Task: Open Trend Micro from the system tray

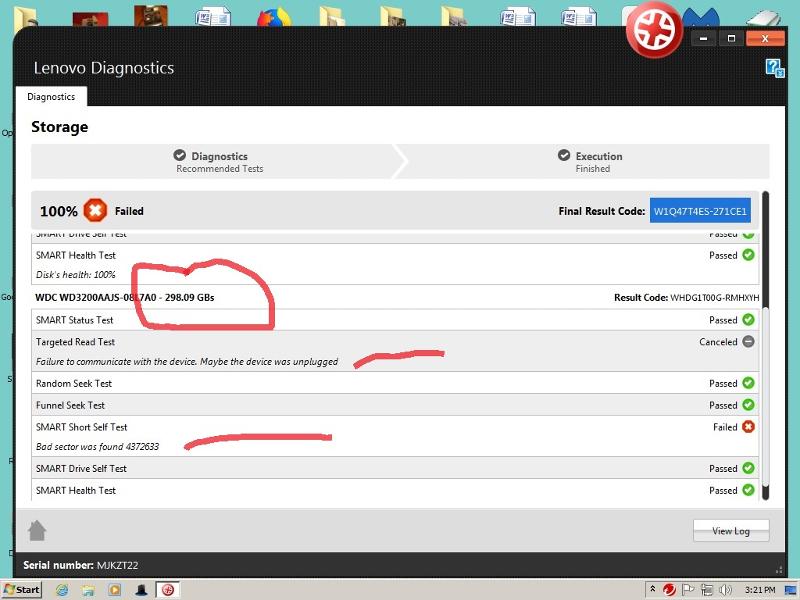Action: tap(668, 590)
